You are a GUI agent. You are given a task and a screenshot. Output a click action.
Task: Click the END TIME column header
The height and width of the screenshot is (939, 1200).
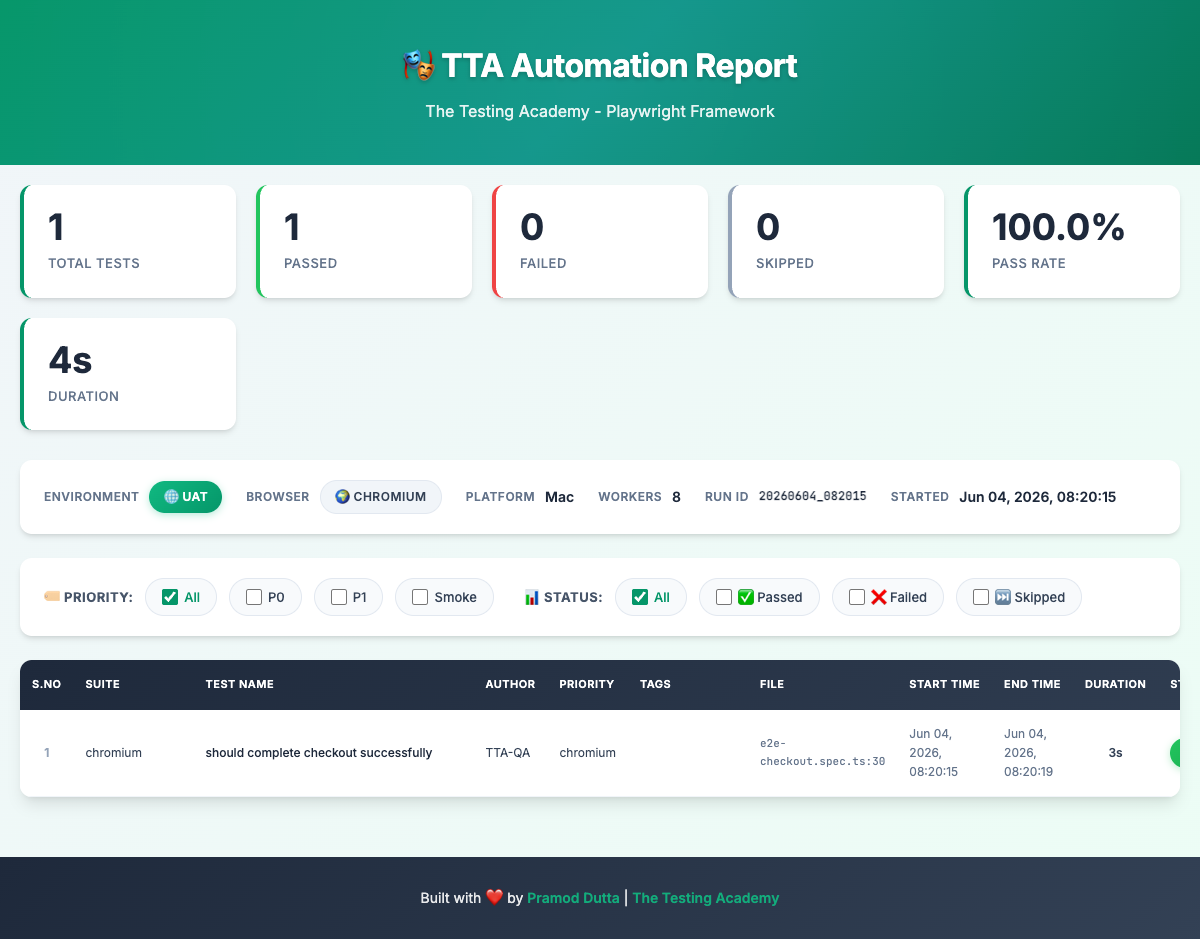click(1032, 685)
